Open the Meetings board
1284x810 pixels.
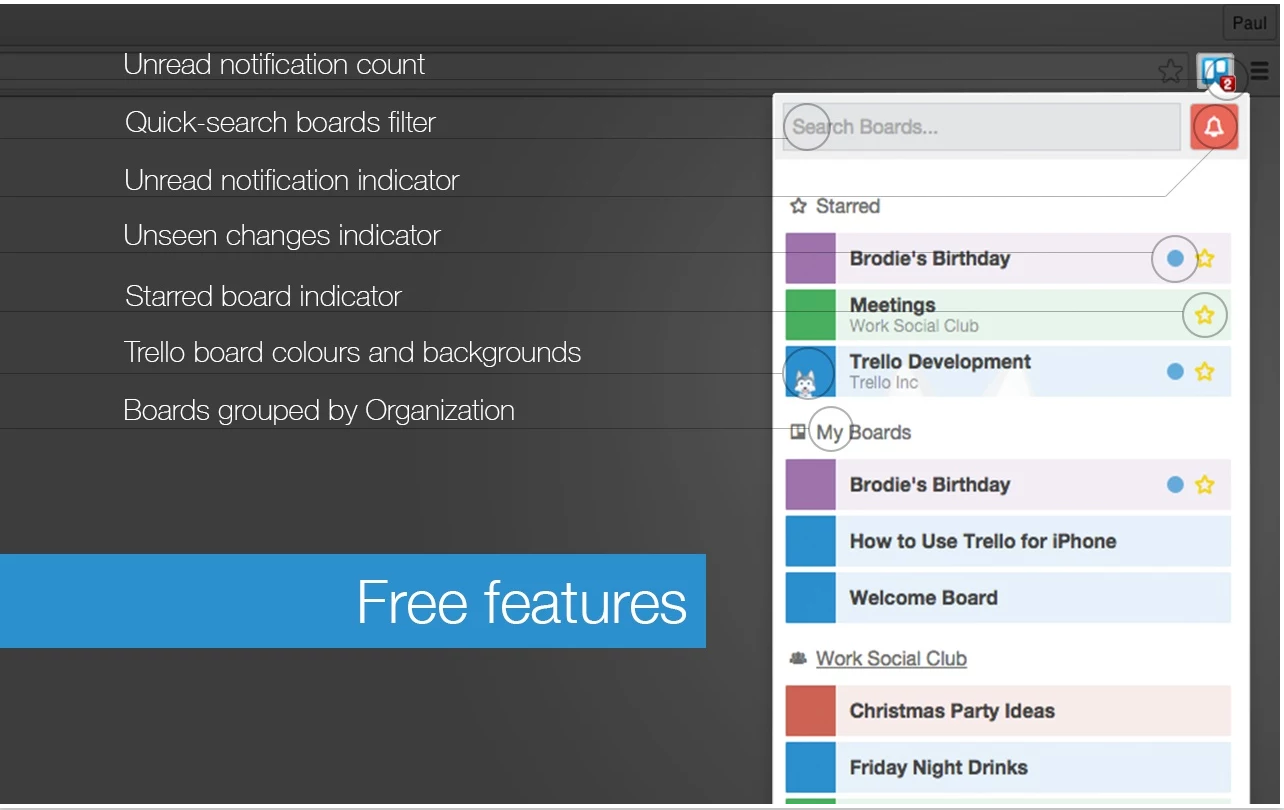pos(1008,315)
